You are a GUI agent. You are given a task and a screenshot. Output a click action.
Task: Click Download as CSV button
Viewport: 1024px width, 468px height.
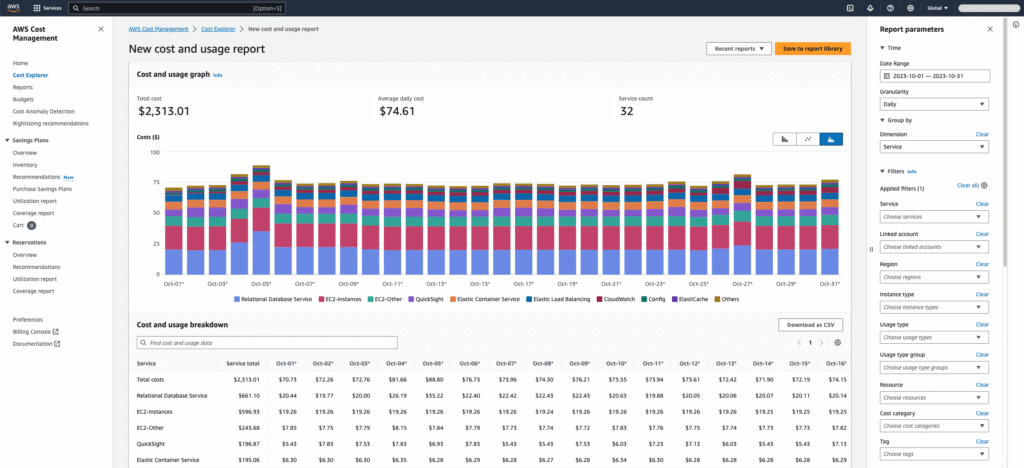click(810, 325)
